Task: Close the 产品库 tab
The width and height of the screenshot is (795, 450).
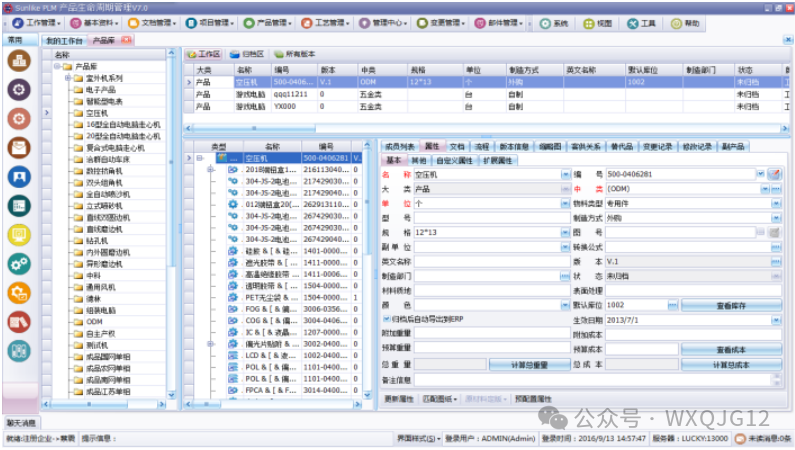Action: [126, 40]
